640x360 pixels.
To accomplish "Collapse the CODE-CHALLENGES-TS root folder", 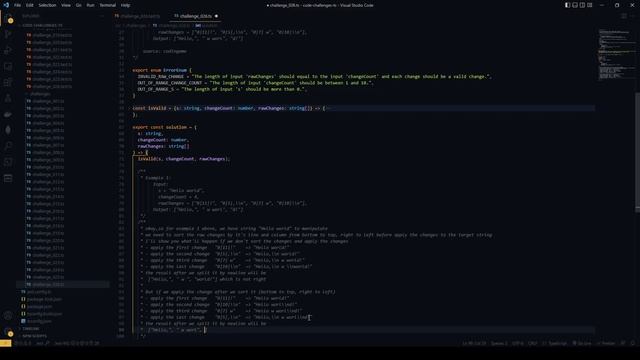I will pyautogui.click(x=43, y=25).
